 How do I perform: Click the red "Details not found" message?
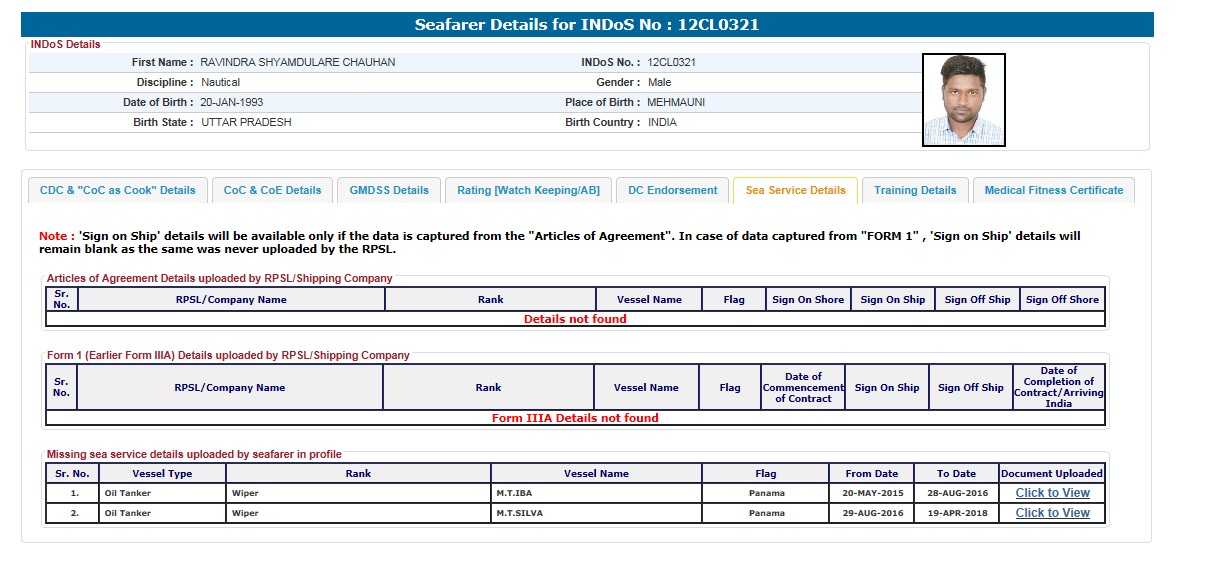point(575,319)
